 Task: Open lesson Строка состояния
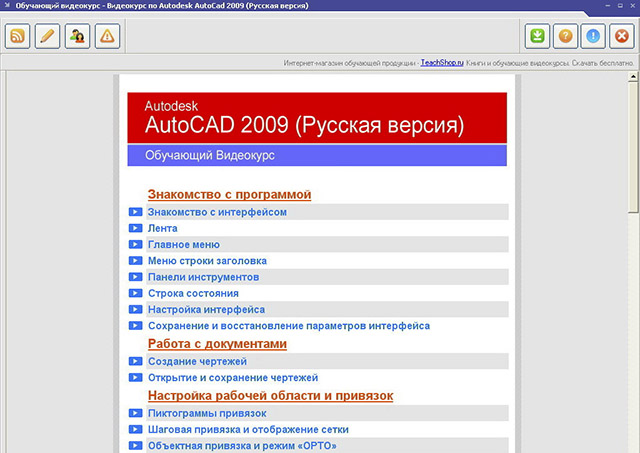coord(193,293)
